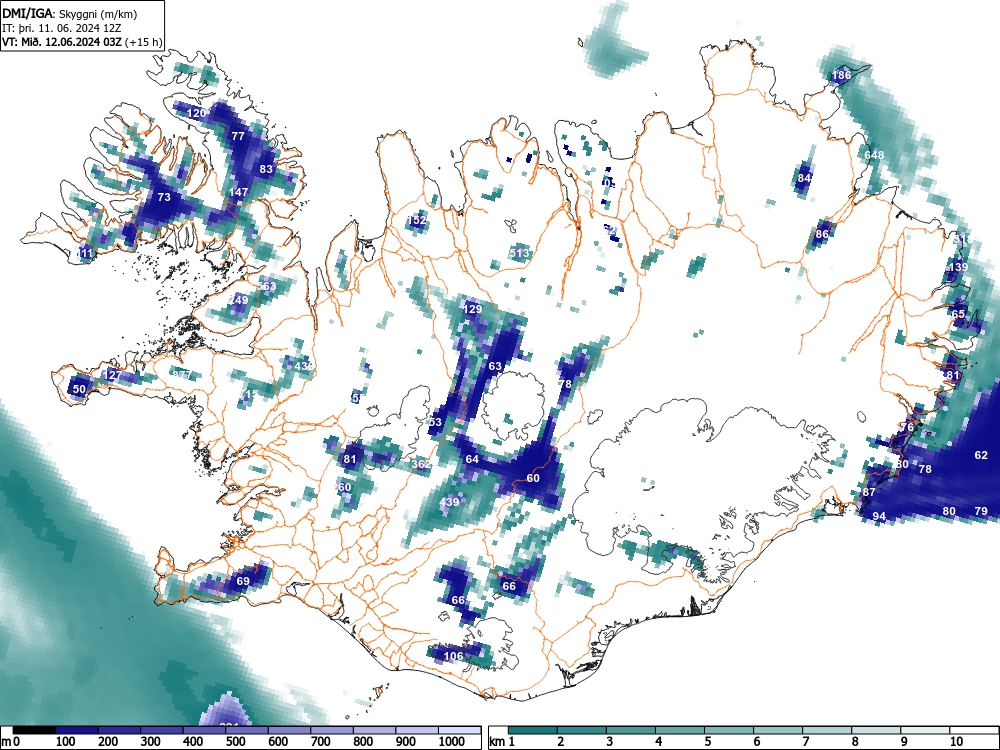1000x750 pixels.
Task: Click the visibility value "362" on the map
Action: [421, 464]
